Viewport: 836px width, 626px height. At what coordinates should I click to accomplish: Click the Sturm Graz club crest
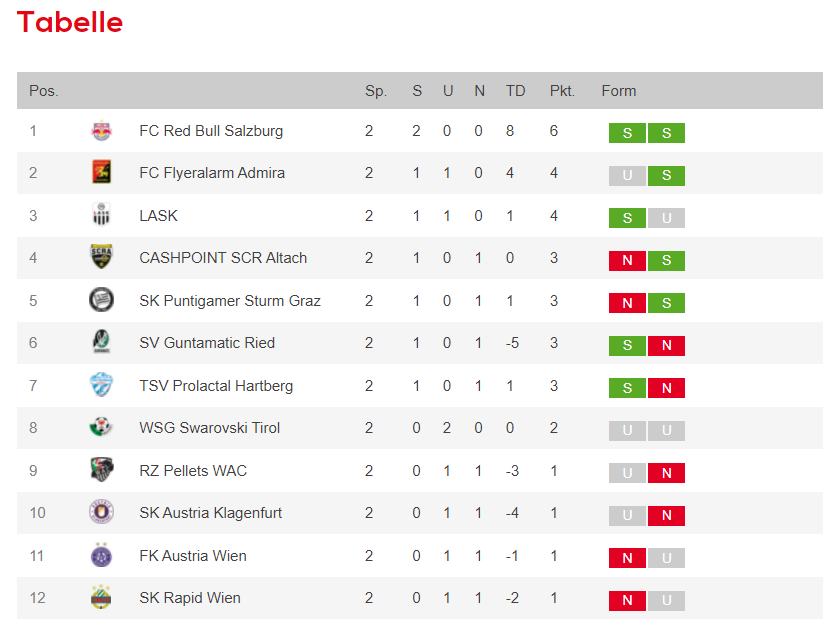point(101,299)
